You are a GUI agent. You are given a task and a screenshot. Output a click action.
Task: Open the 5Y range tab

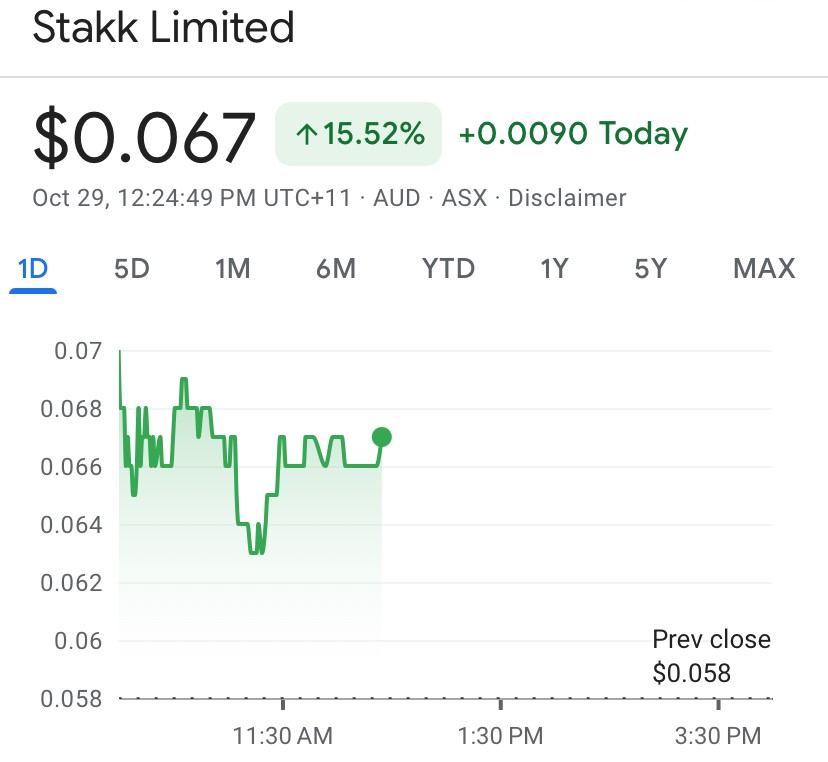(x=650, y=269)
